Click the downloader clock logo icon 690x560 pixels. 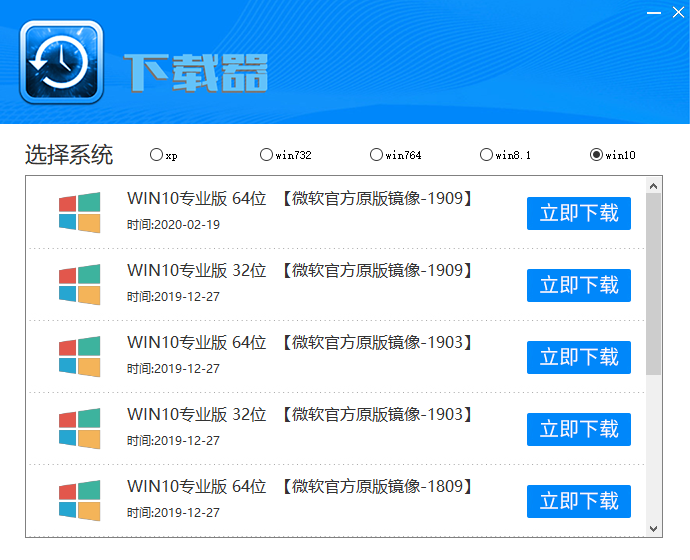[x=60, y=62]
